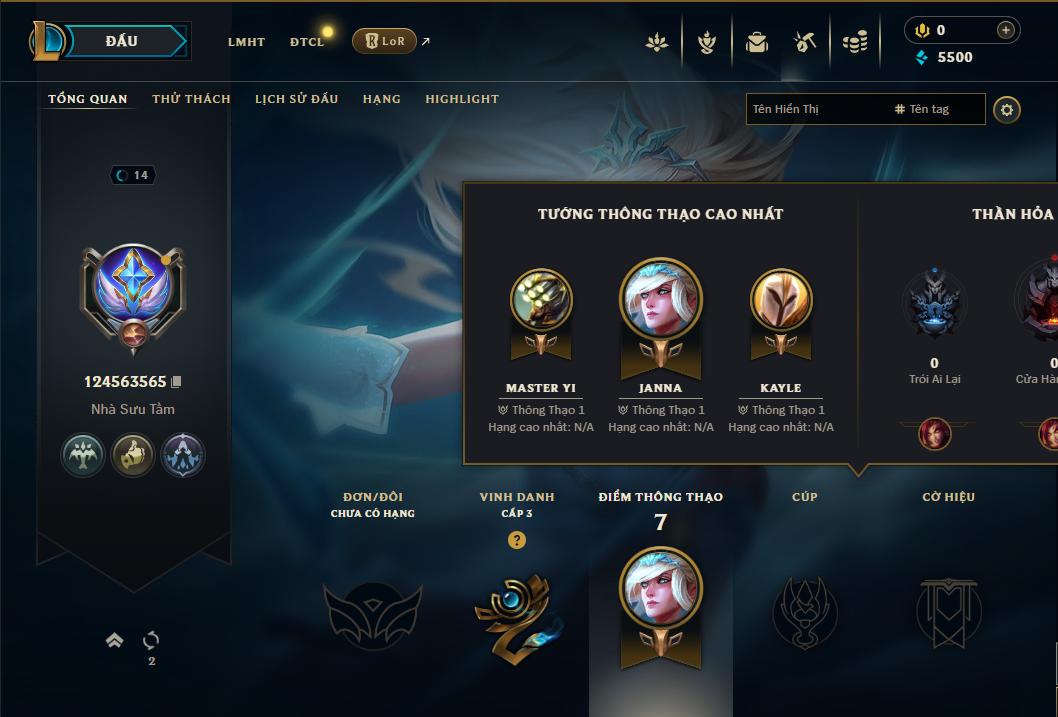
Task: Go to the Highlight tab
Action: pos(462,98)
